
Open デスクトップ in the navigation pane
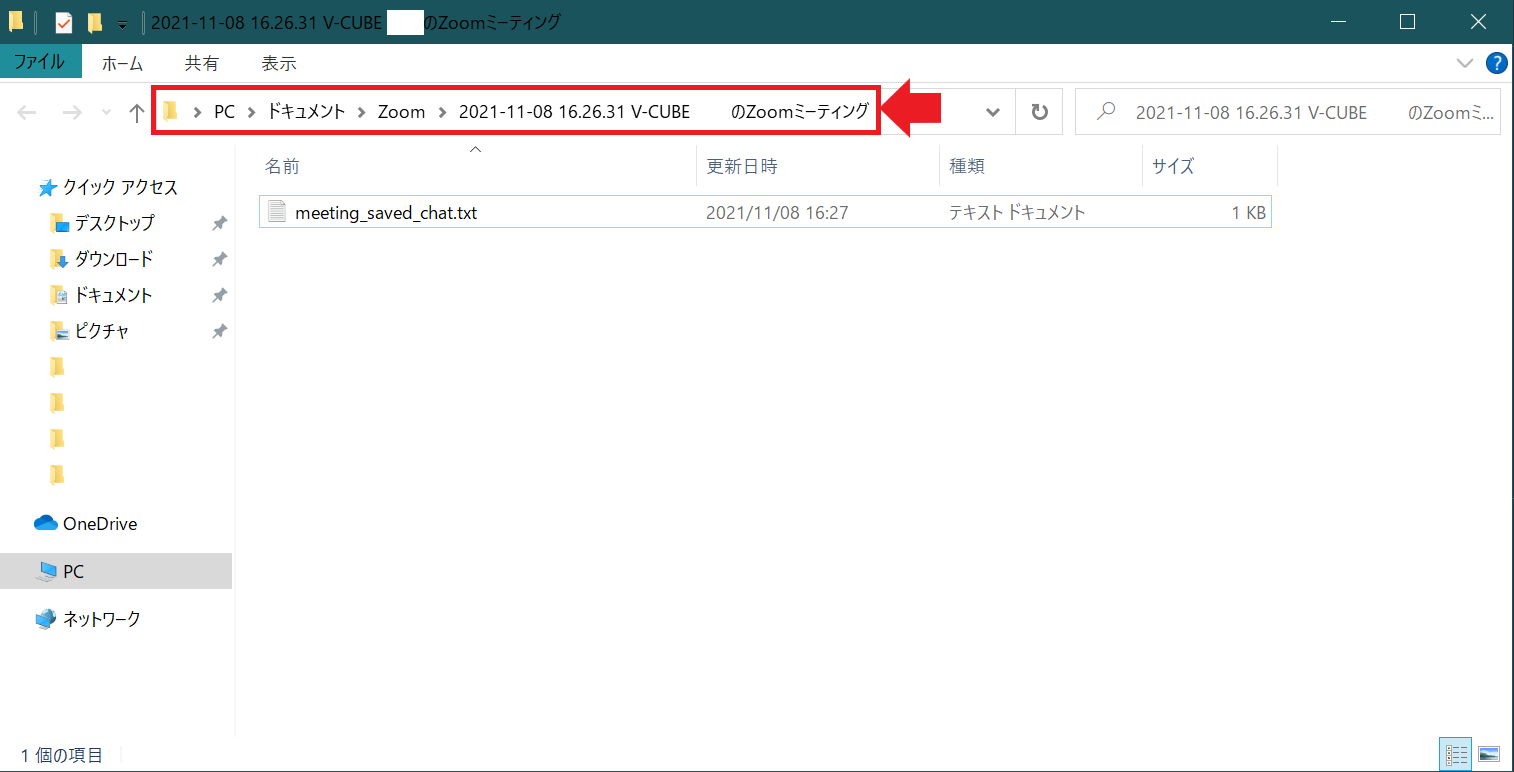click(x=115, y=223)
